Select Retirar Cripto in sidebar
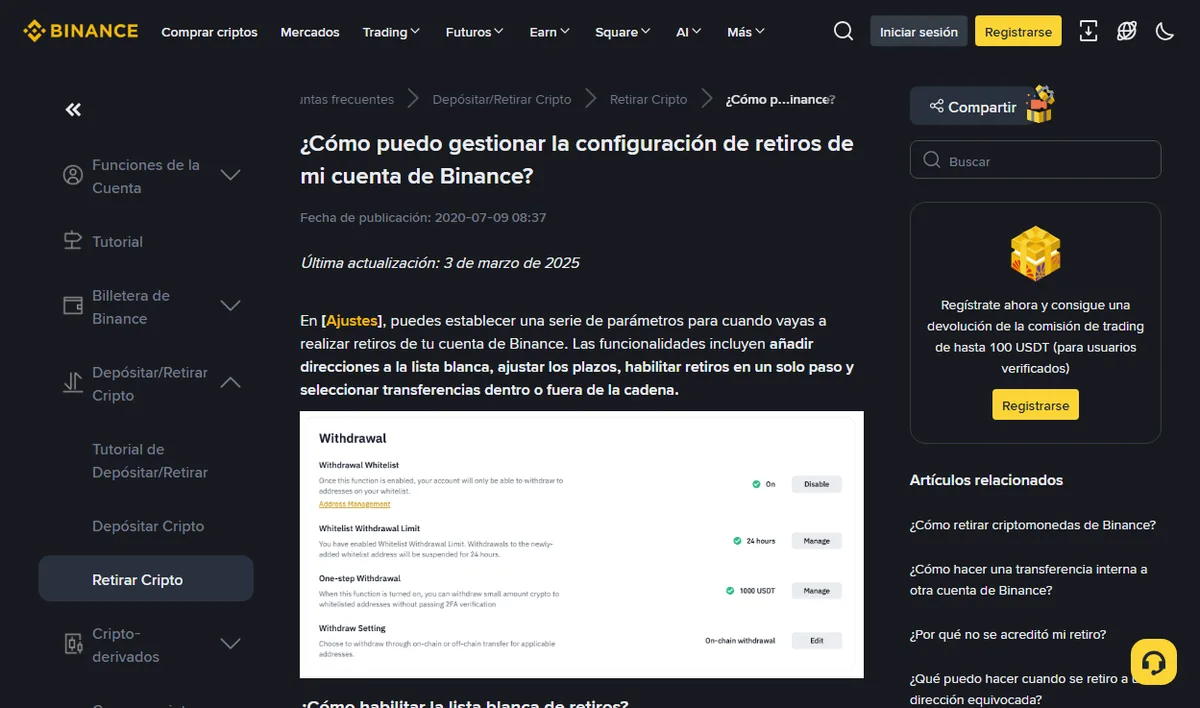 coord(146,579)
